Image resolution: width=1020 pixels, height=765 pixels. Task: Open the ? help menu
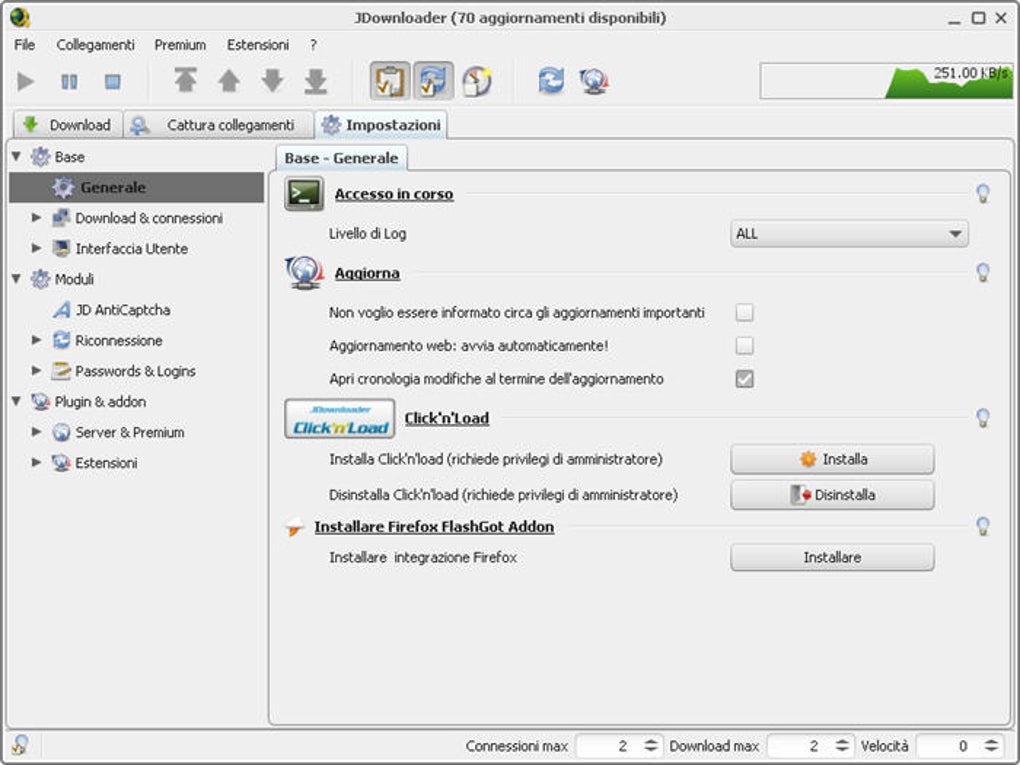pyautogui.click(x=314, y=45)
